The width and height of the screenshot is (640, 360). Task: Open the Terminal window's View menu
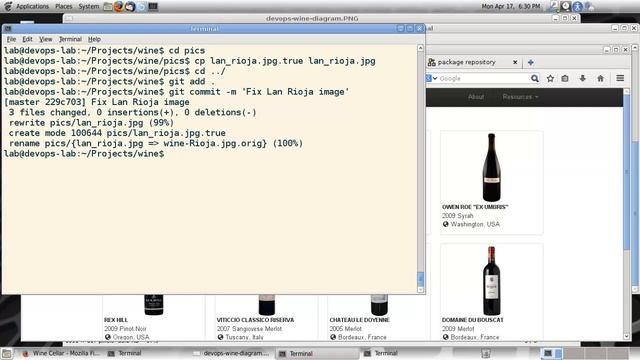(46, 39)
